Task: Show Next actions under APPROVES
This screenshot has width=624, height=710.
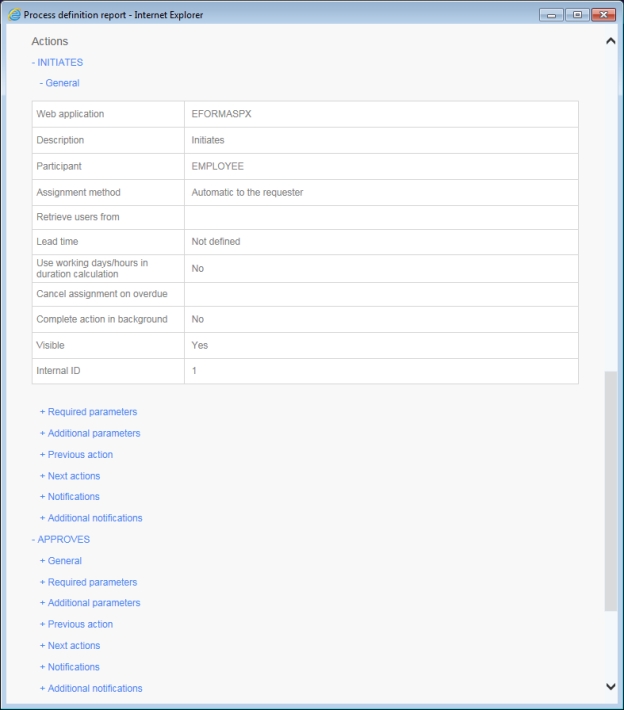Action: click(x=70, y=646)
